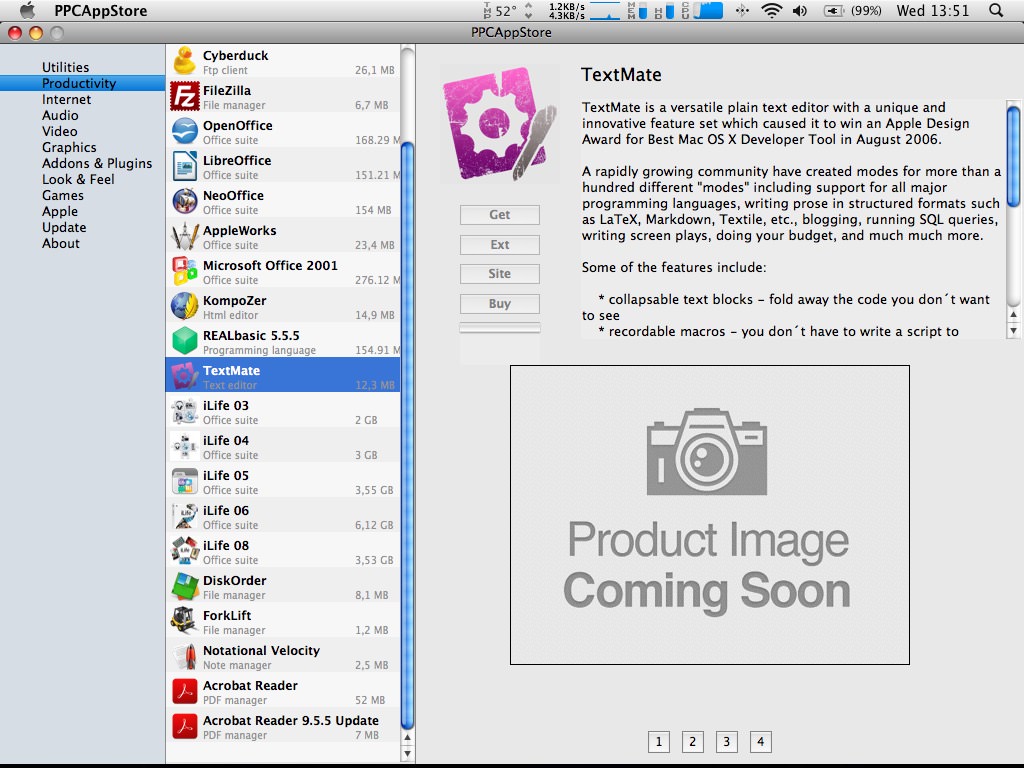This screenshot has width=1024, height=768.
Task: Click the battery status indicator
Action: point(852,10)
